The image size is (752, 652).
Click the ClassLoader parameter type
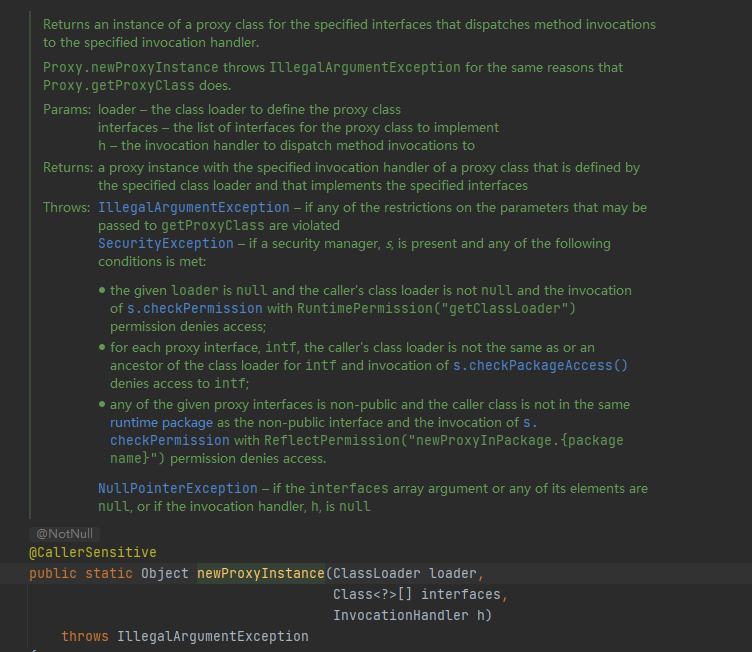pyautogui.click(x=377, y=573)
